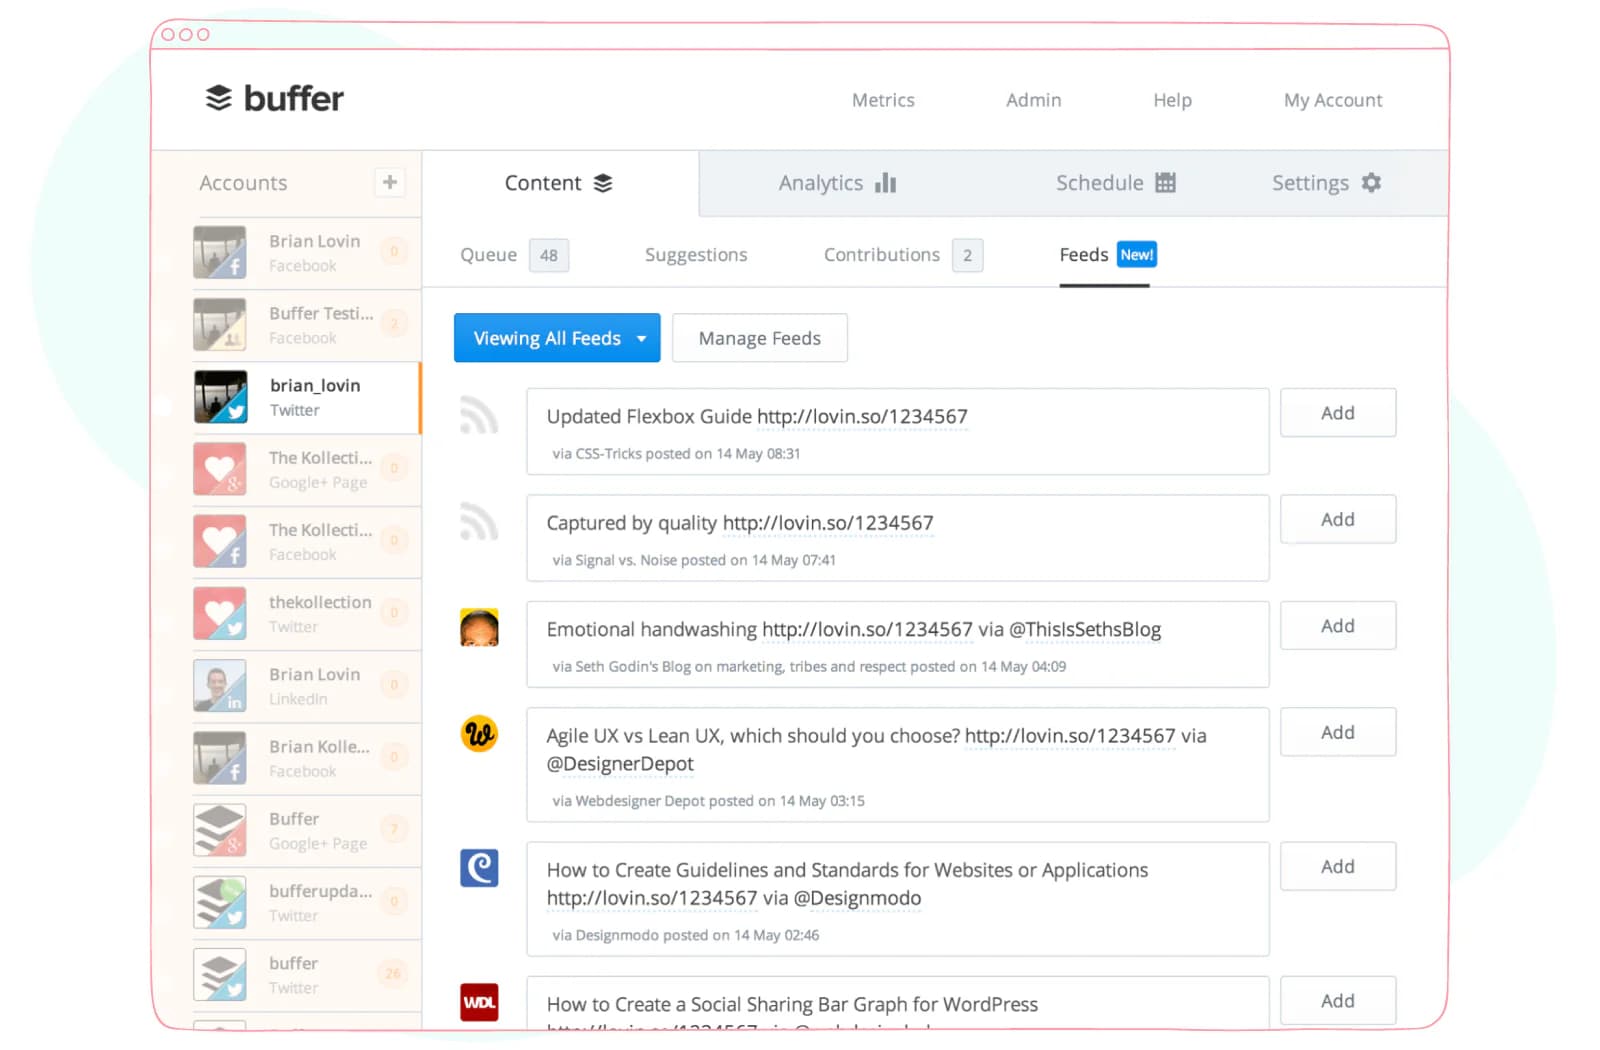Select the buffer Twitter account row
The image size is (1600, 1050).
[x=307, y=975]
